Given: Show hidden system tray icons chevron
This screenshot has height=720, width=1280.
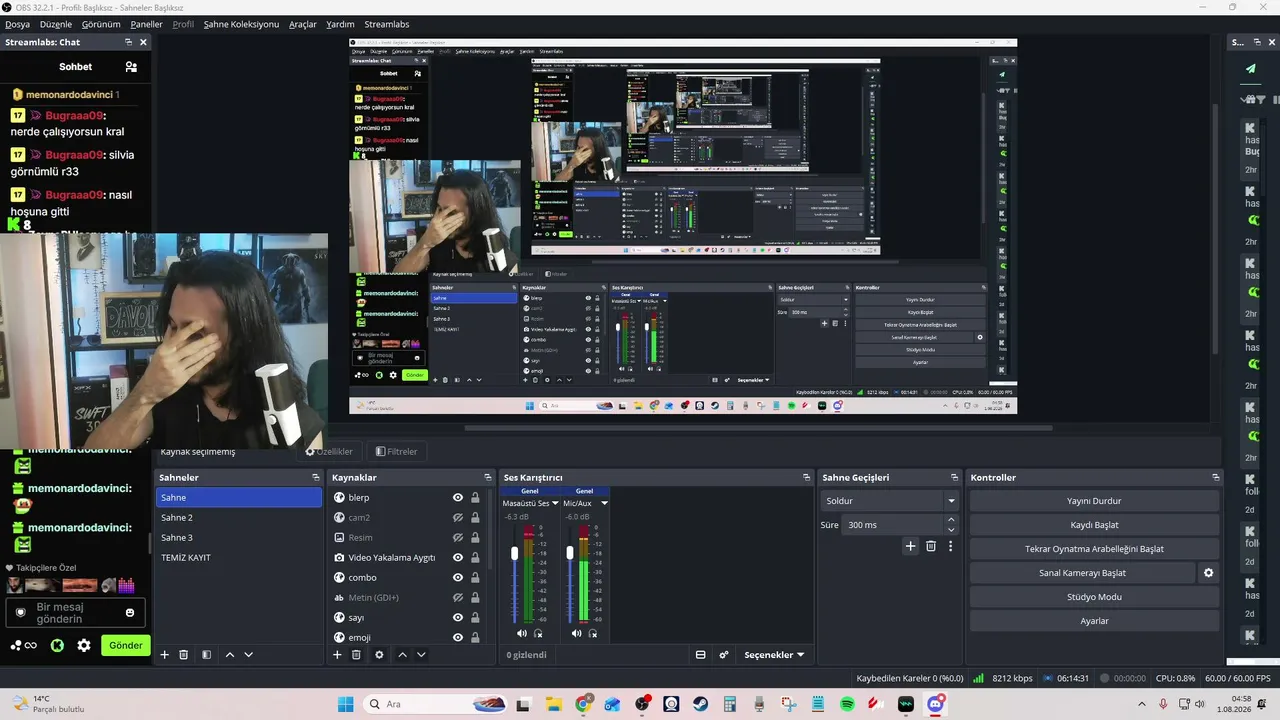Looking at the screenshot, I should [x=1140, y=704].
